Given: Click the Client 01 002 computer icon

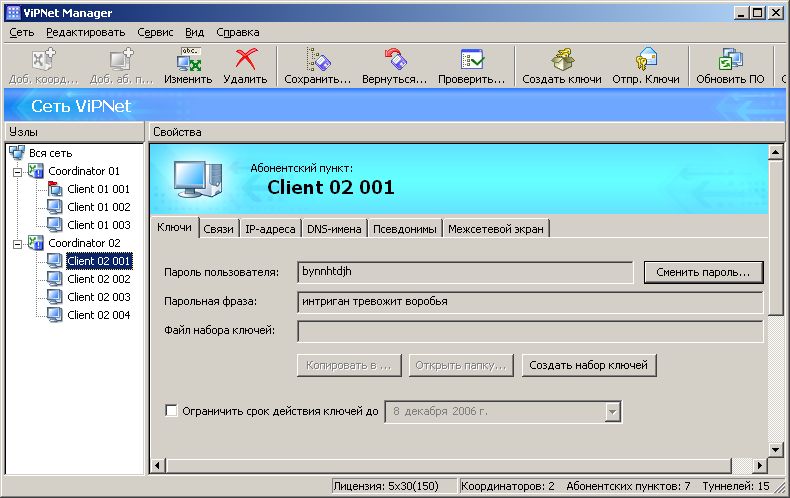Looking at the screenshot, I should pos(54,207).
